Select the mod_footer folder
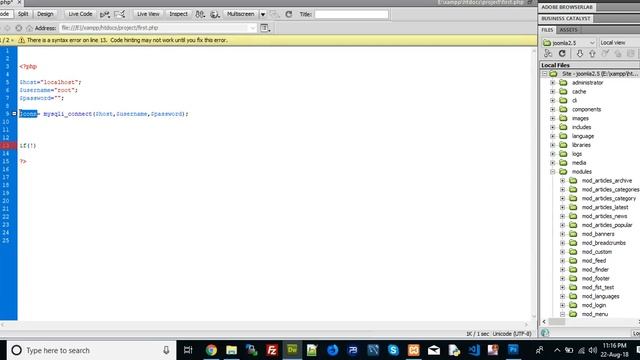 (596, 278)
